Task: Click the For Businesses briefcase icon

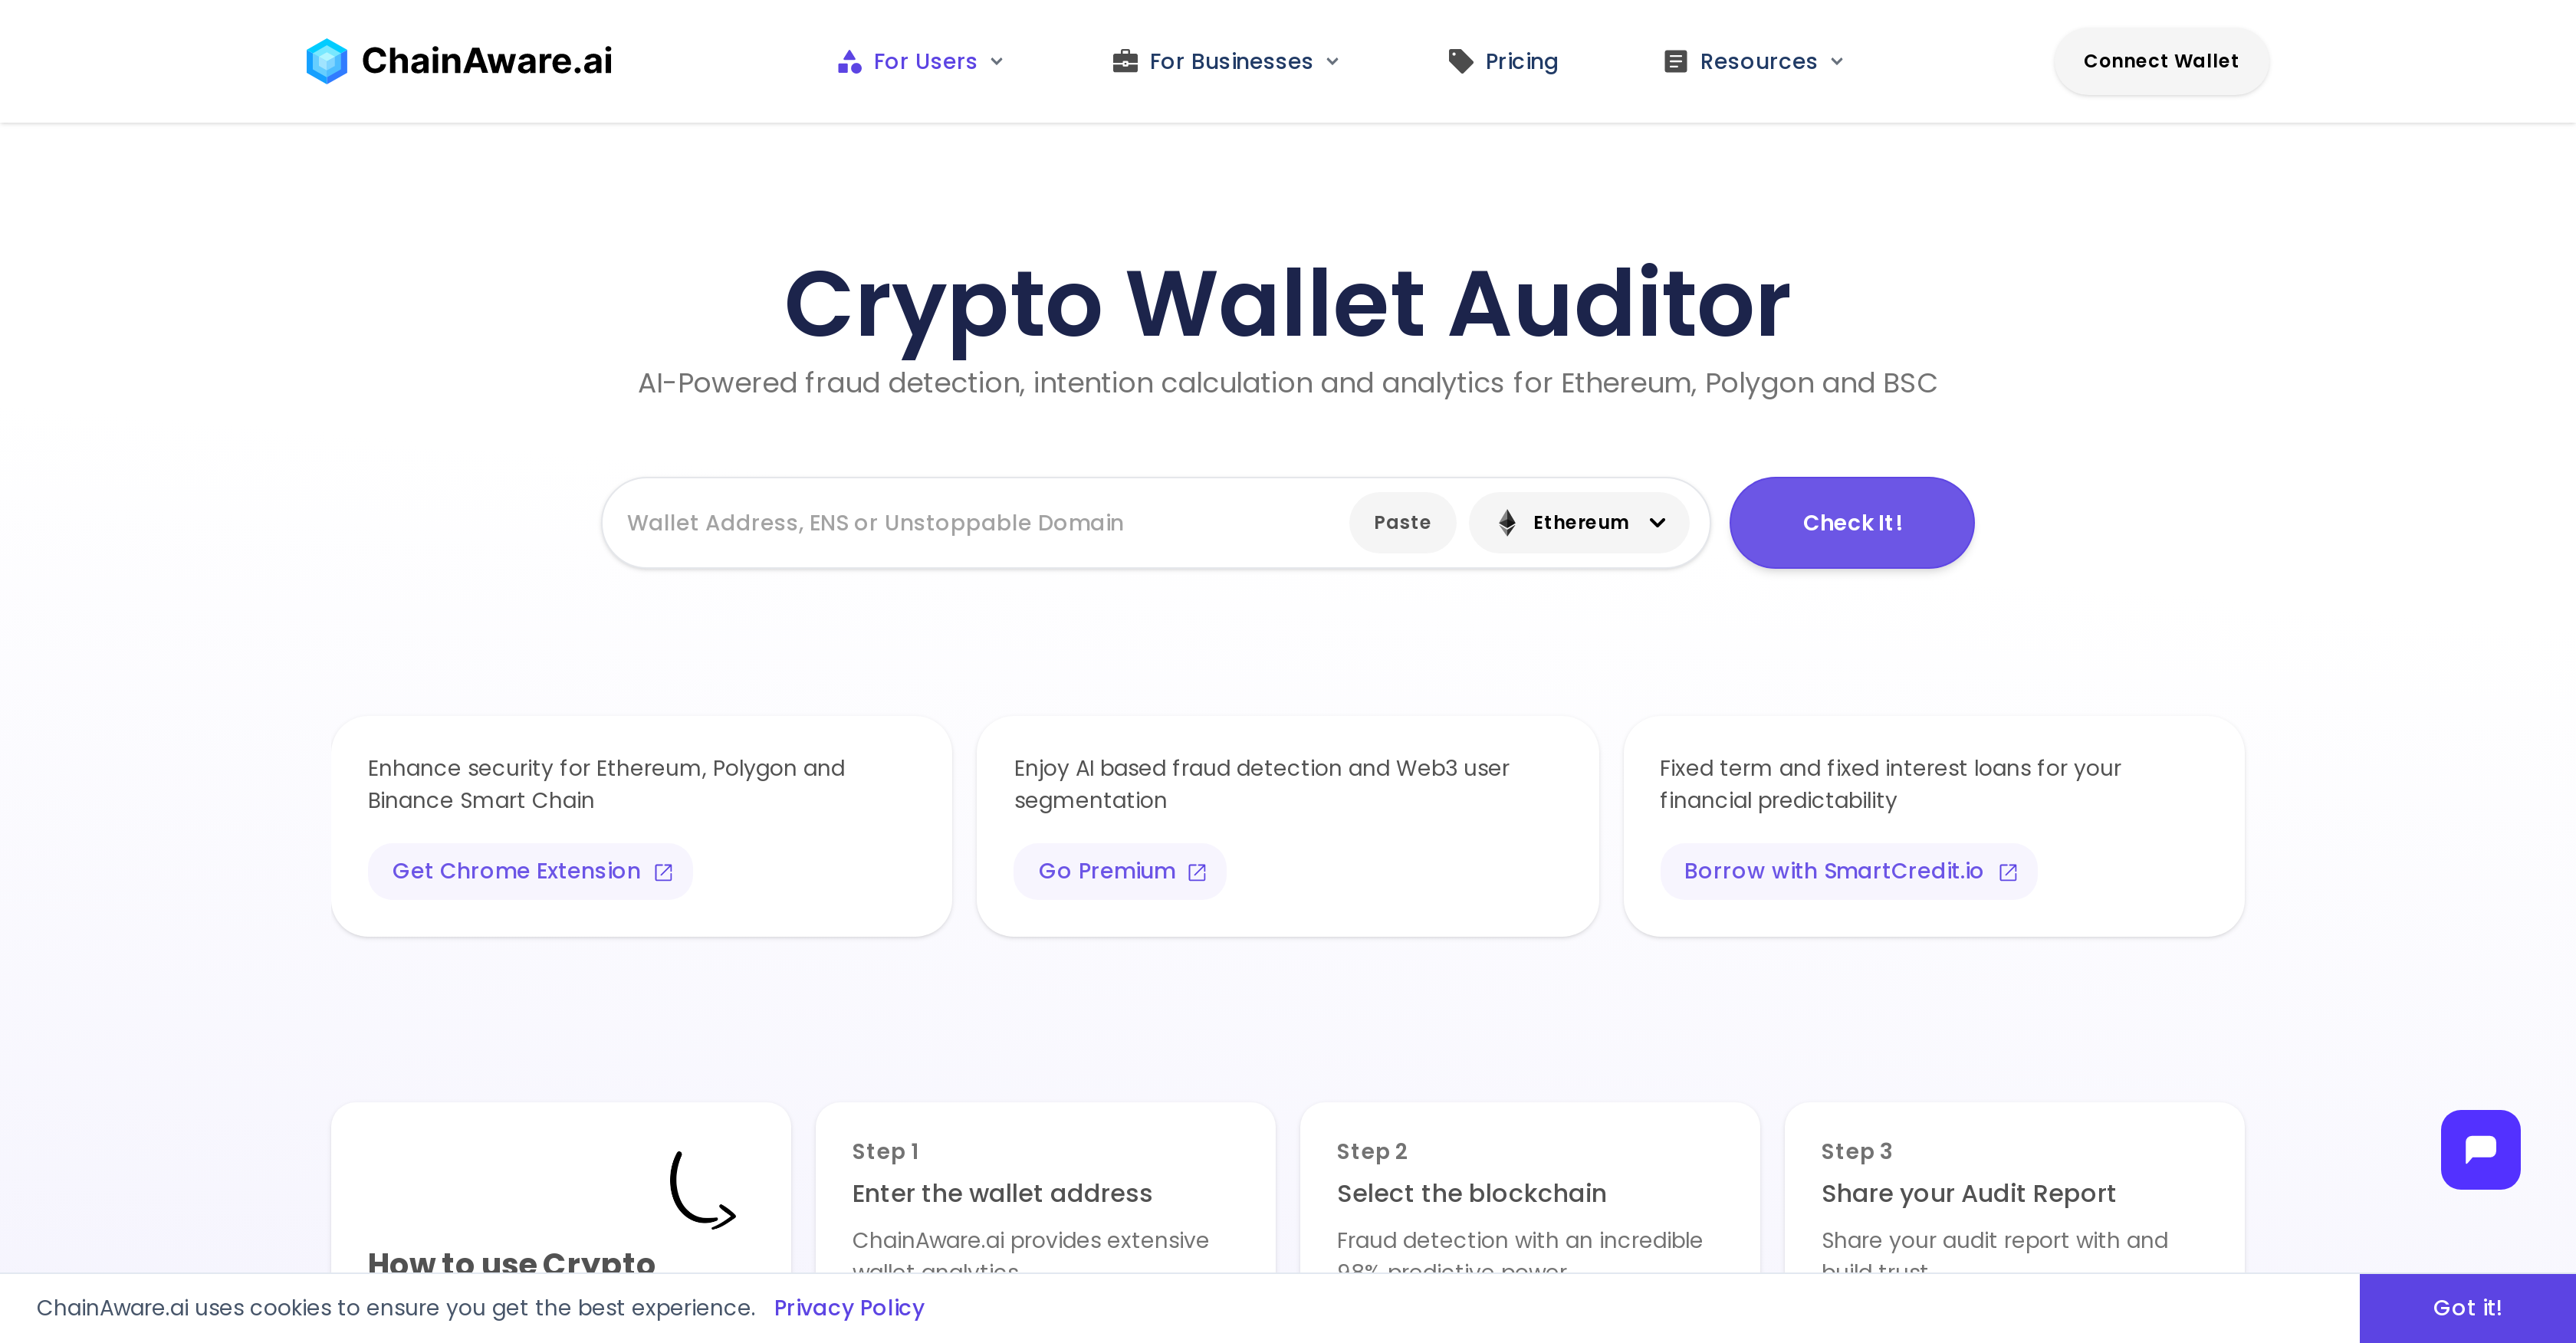Action: click(x=1125, y=60)
